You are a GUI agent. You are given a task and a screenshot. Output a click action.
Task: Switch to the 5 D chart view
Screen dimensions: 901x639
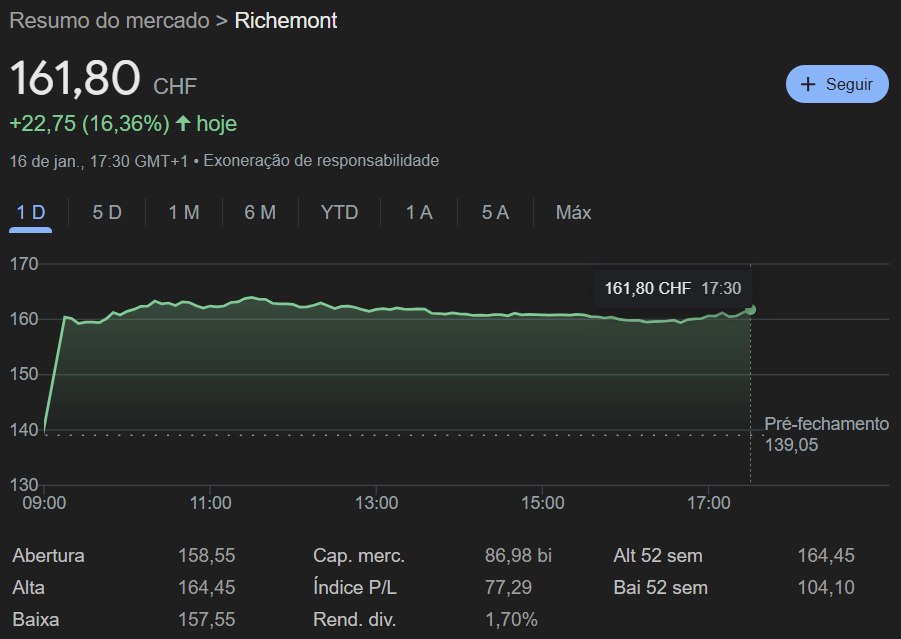tap(105, 212)
